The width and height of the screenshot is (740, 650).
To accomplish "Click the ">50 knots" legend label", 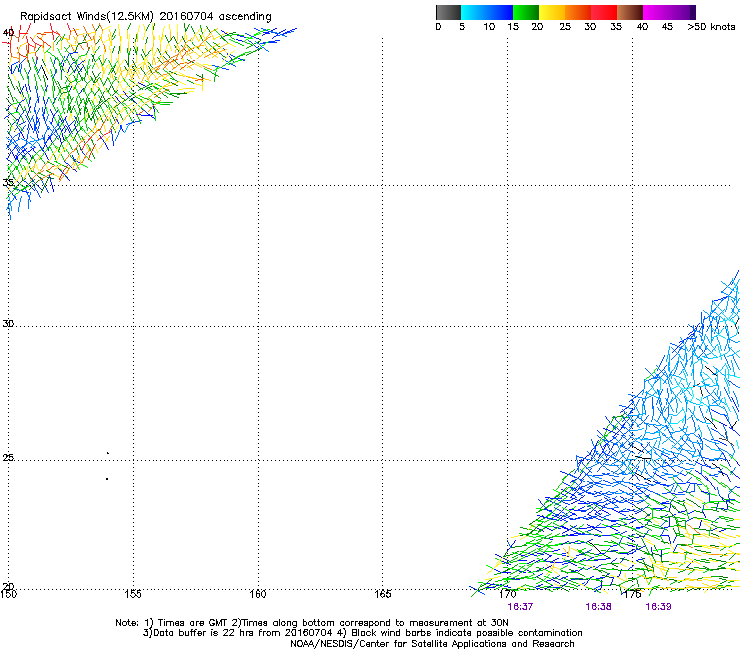I will coord(711,27).
